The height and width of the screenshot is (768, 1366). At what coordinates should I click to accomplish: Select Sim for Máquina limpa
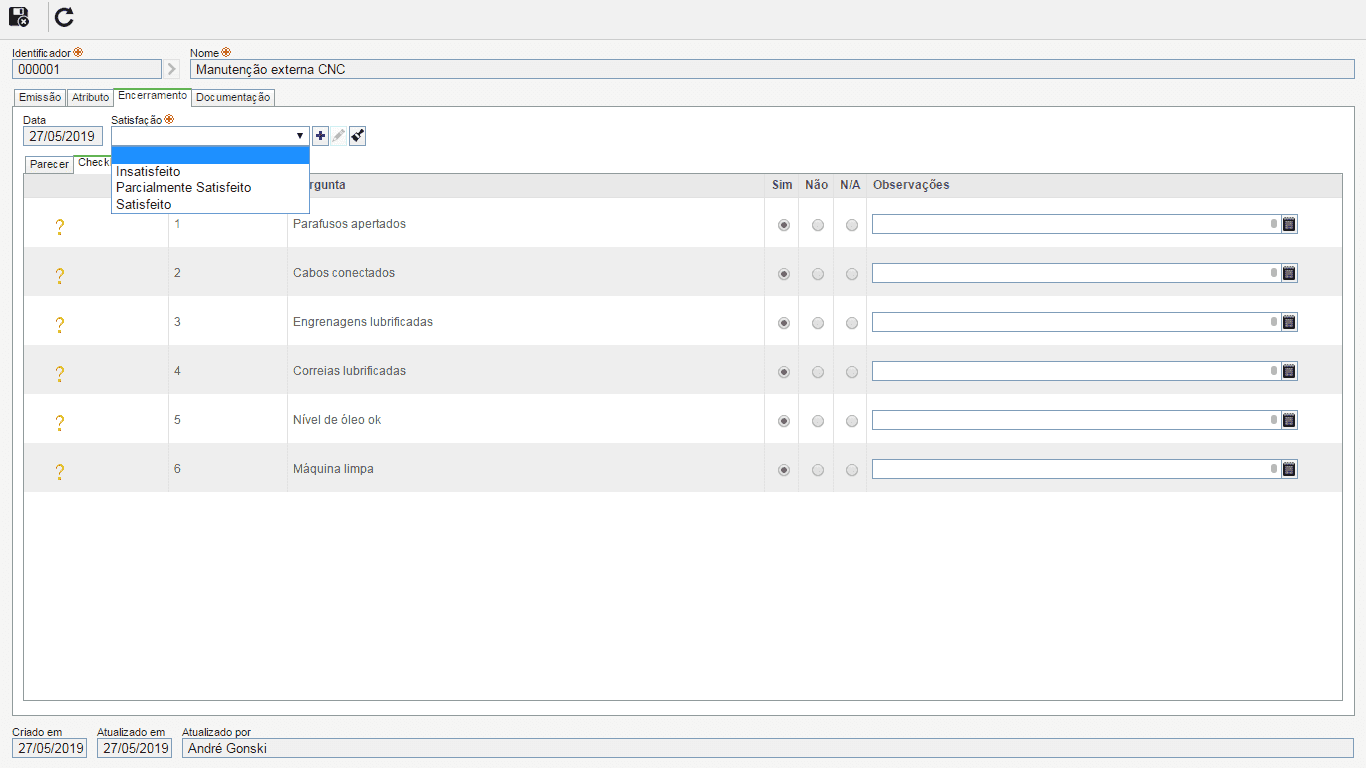783,470
